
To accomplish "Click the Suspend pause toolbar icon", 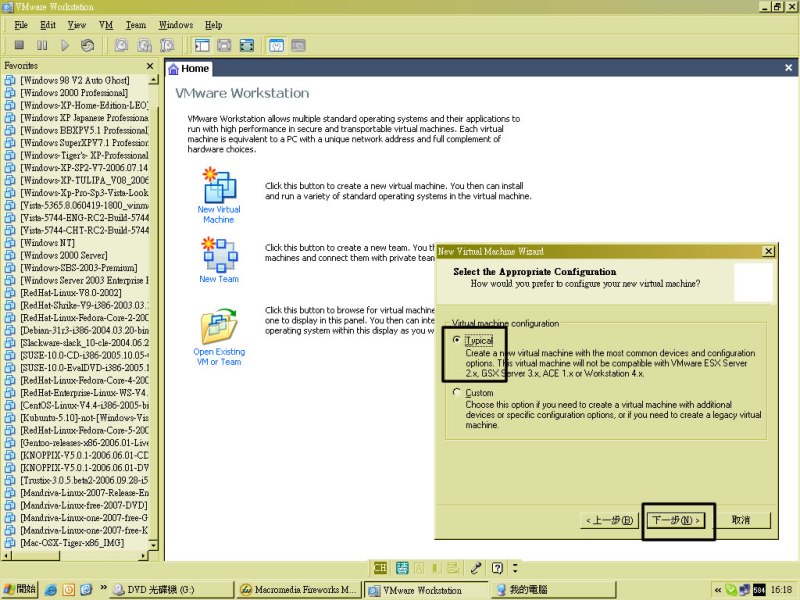I will pos(42,45).
